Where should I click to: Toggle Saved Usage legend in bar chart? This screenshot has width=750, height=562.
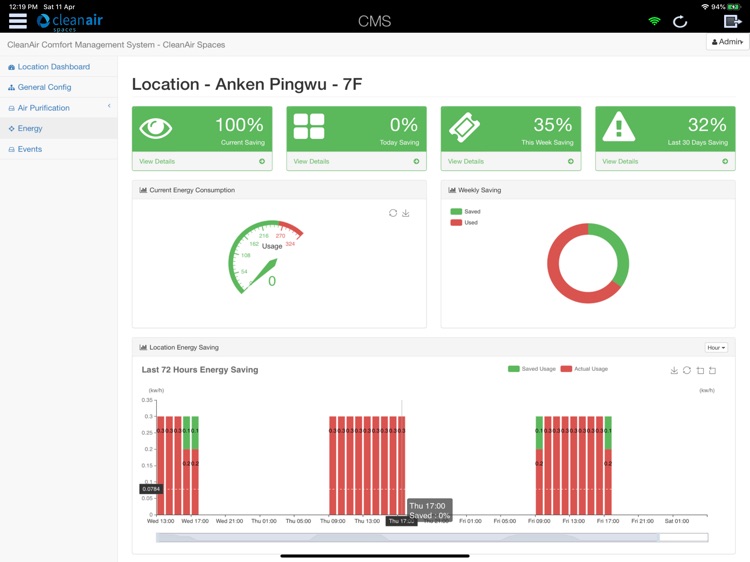(532, 369)
